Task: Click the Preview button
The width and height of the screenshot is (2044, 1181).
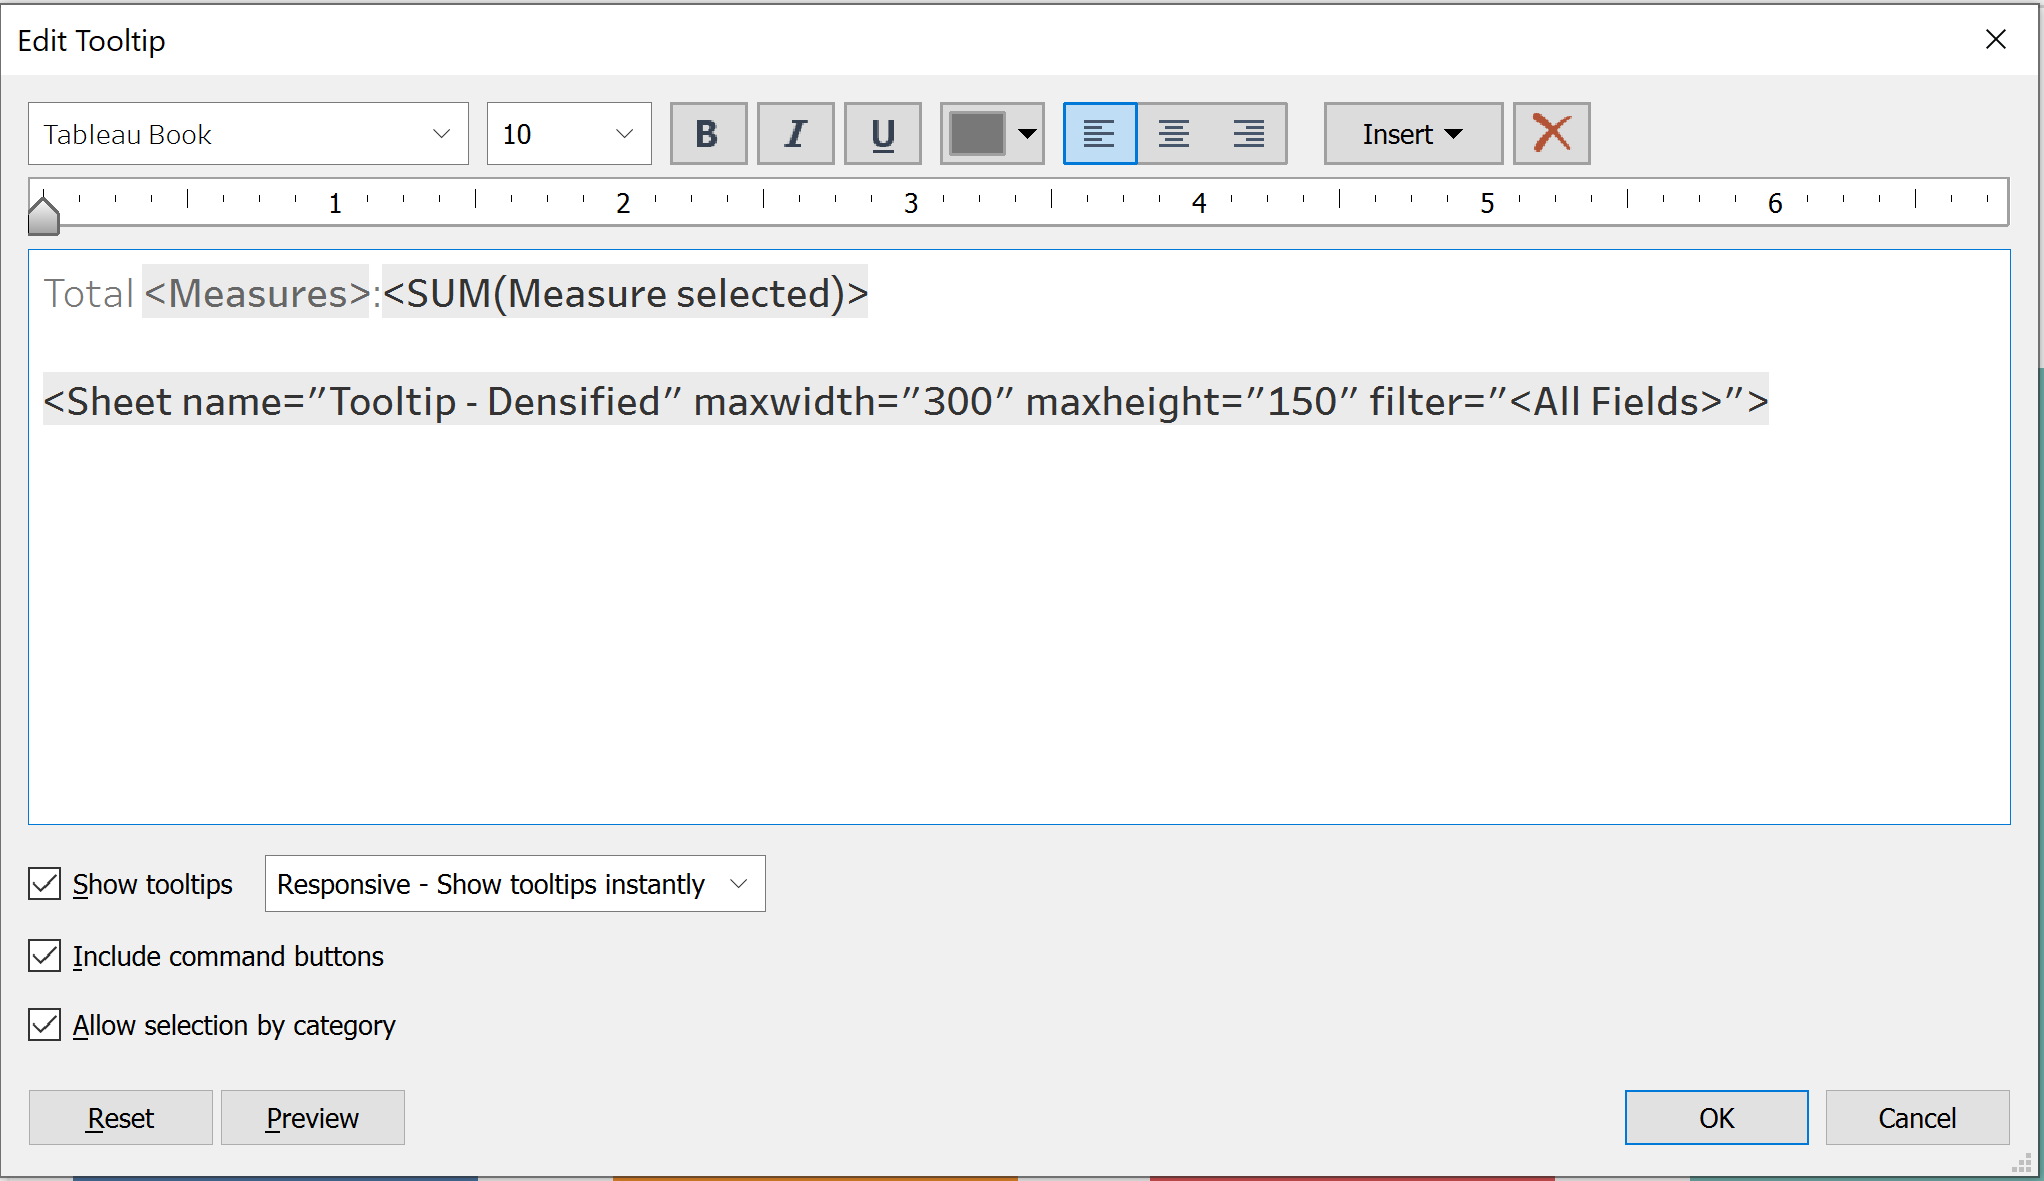Action: click(312, 1117)
